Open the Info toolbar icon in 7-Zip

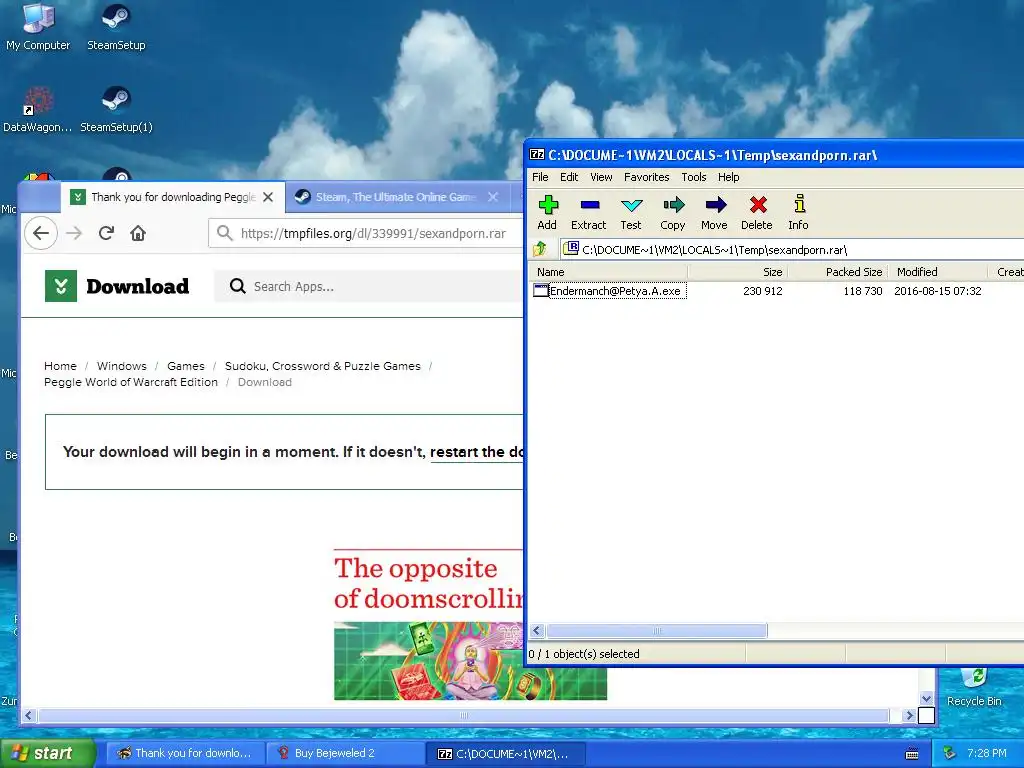(799, 213)
